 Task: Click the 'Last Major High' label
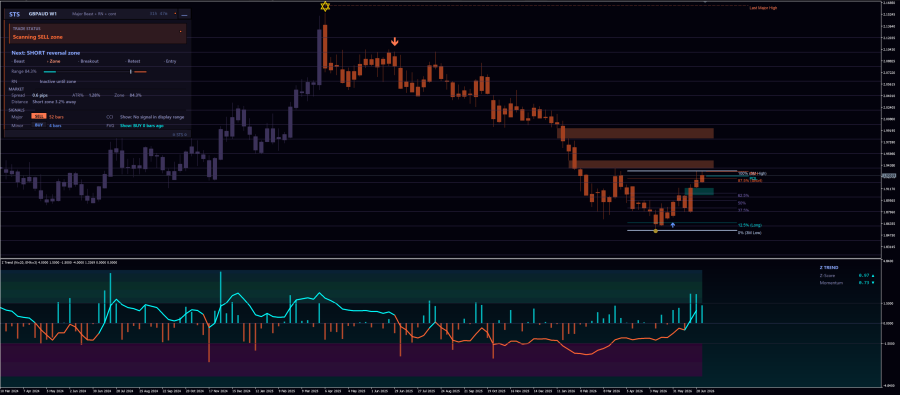[x=763, y=8]
